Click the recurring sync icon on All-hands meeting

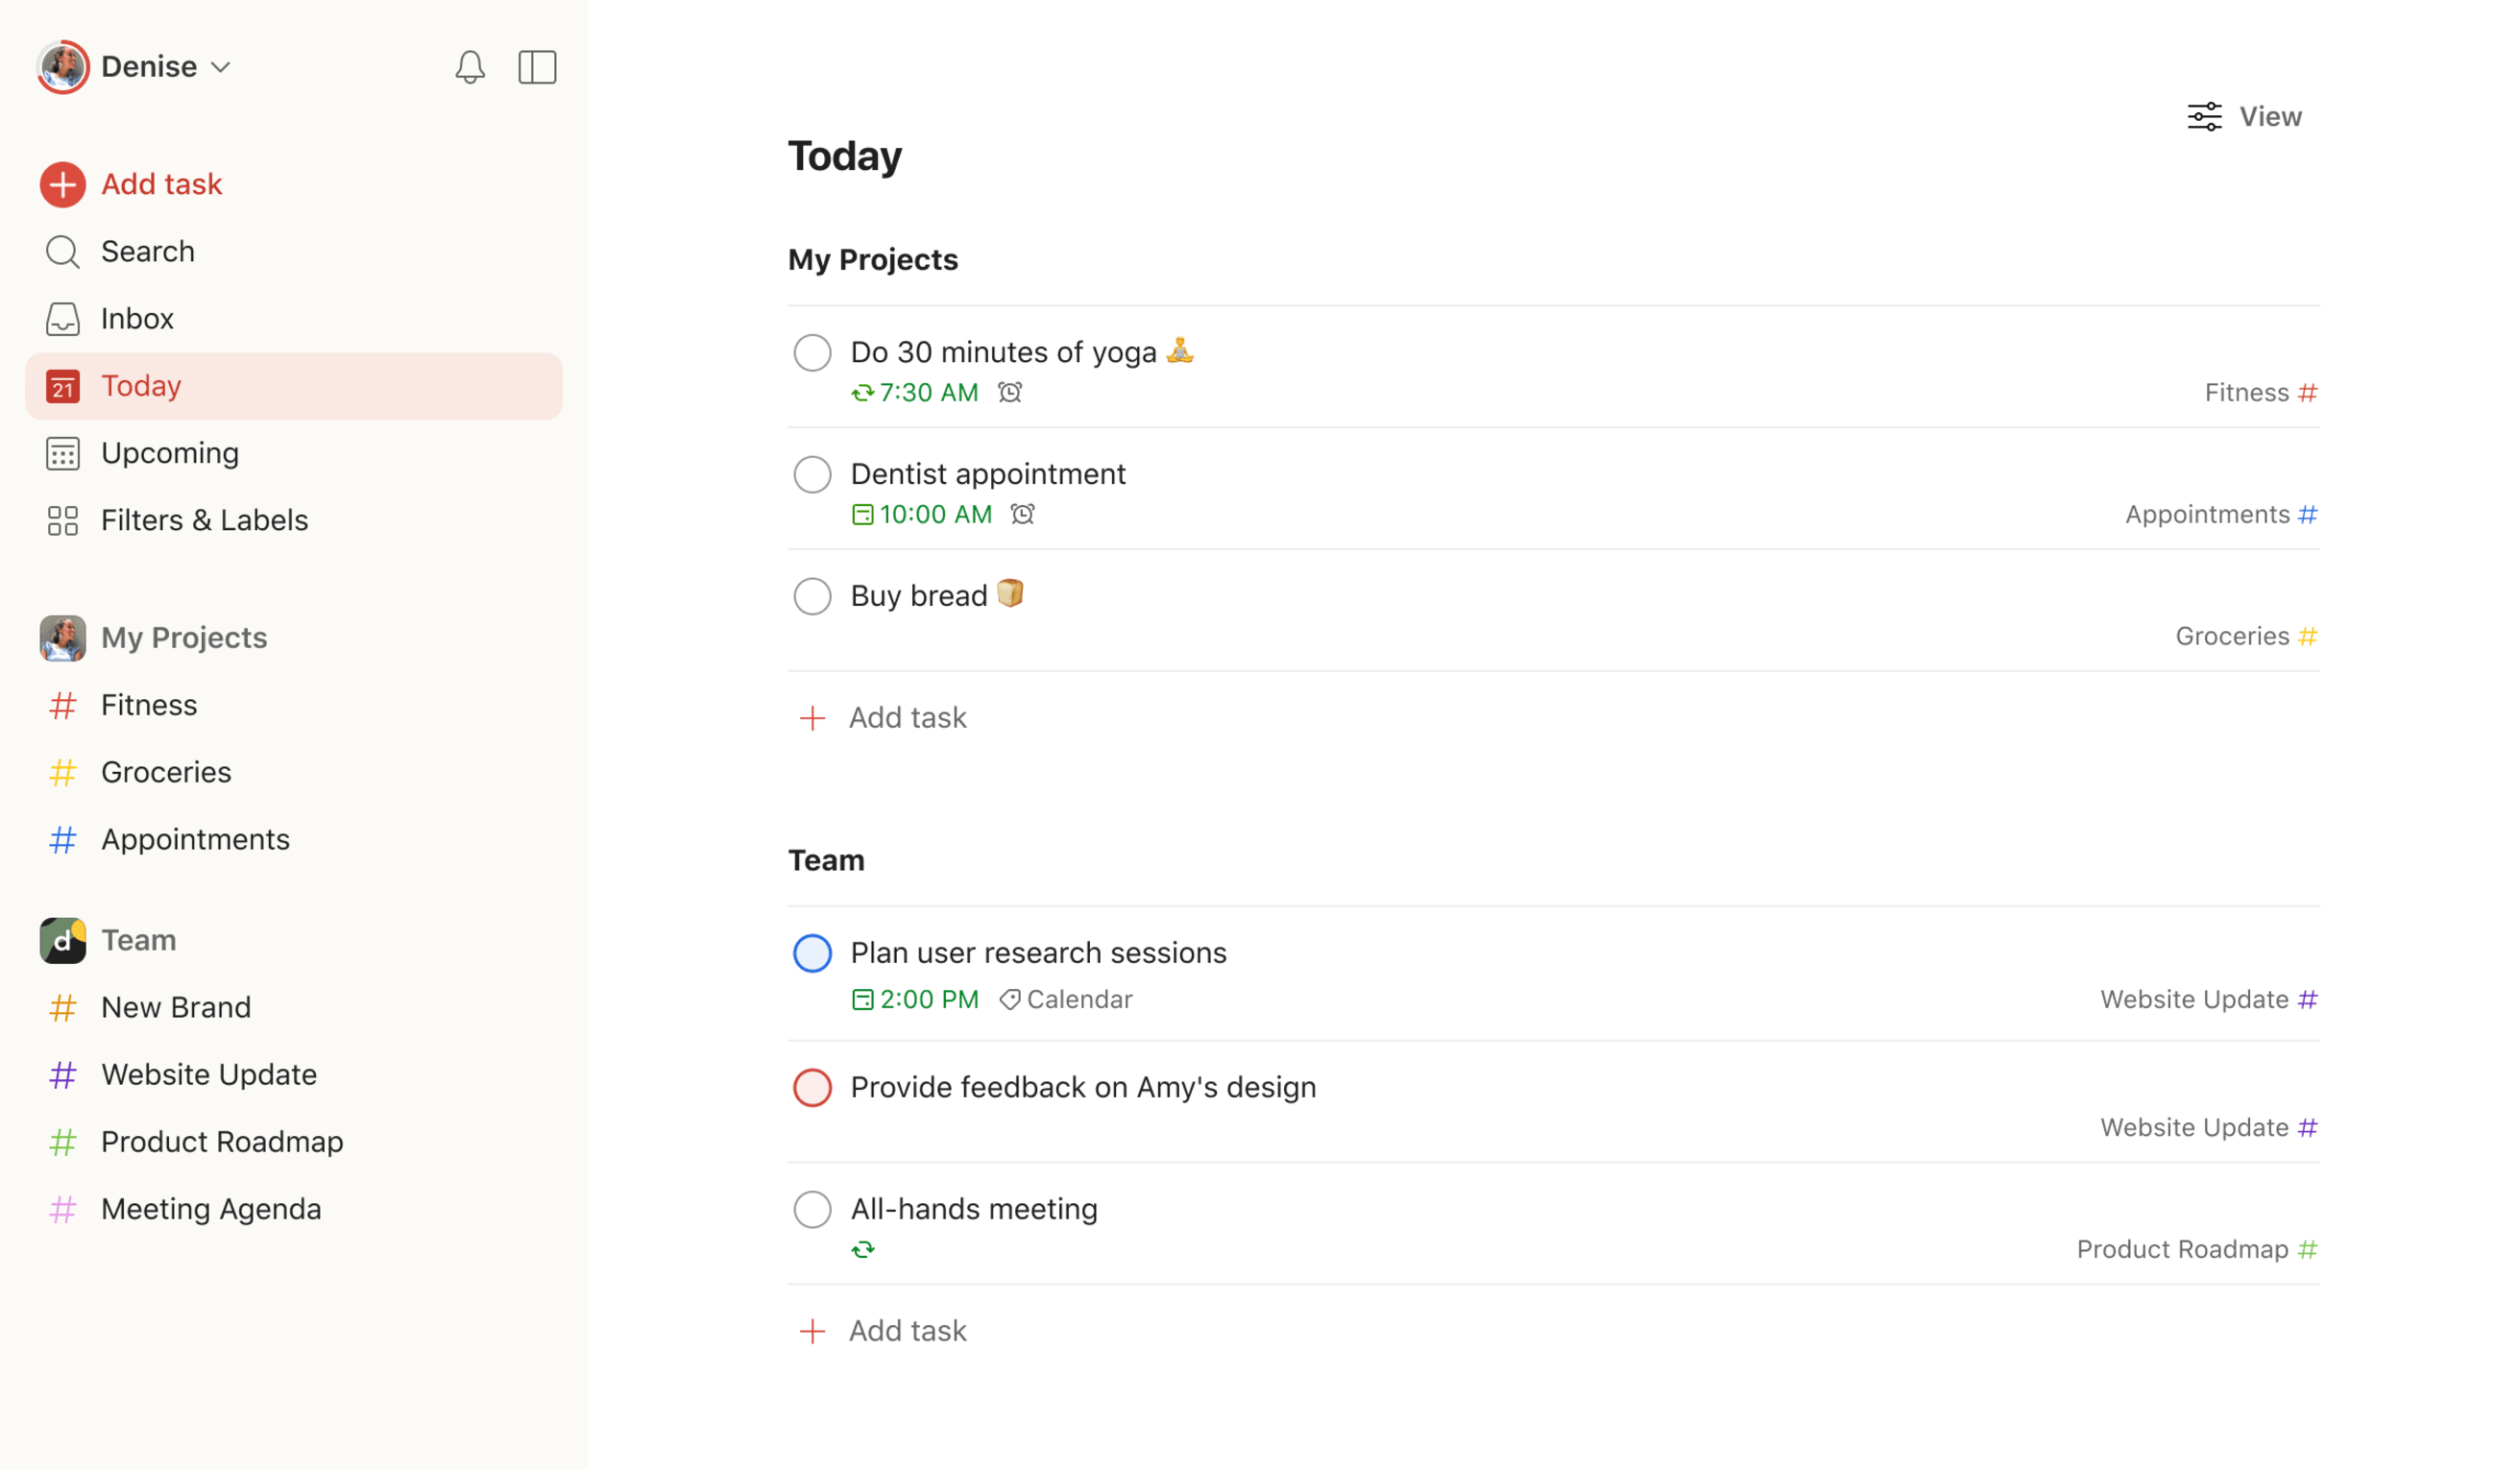pyautogui.click(x=862, y=1248)
